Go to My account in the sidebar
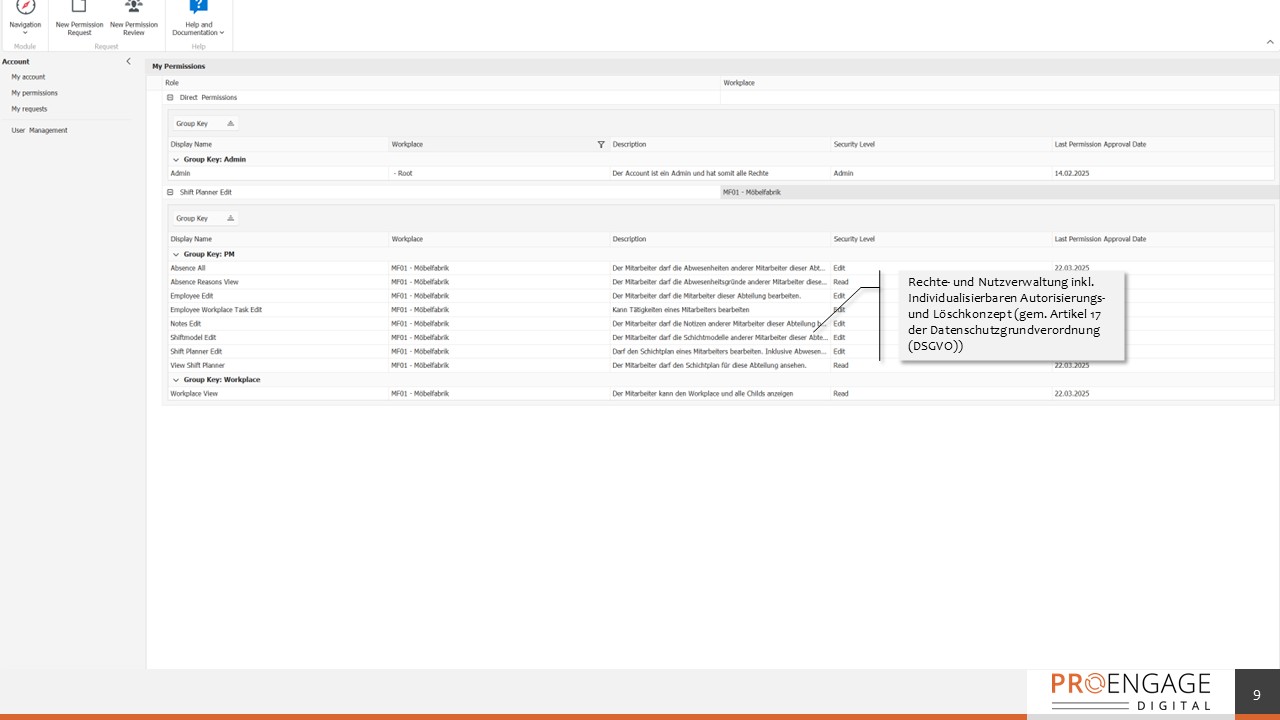This screenshot has width=1280, height=720. coord(28,77)
